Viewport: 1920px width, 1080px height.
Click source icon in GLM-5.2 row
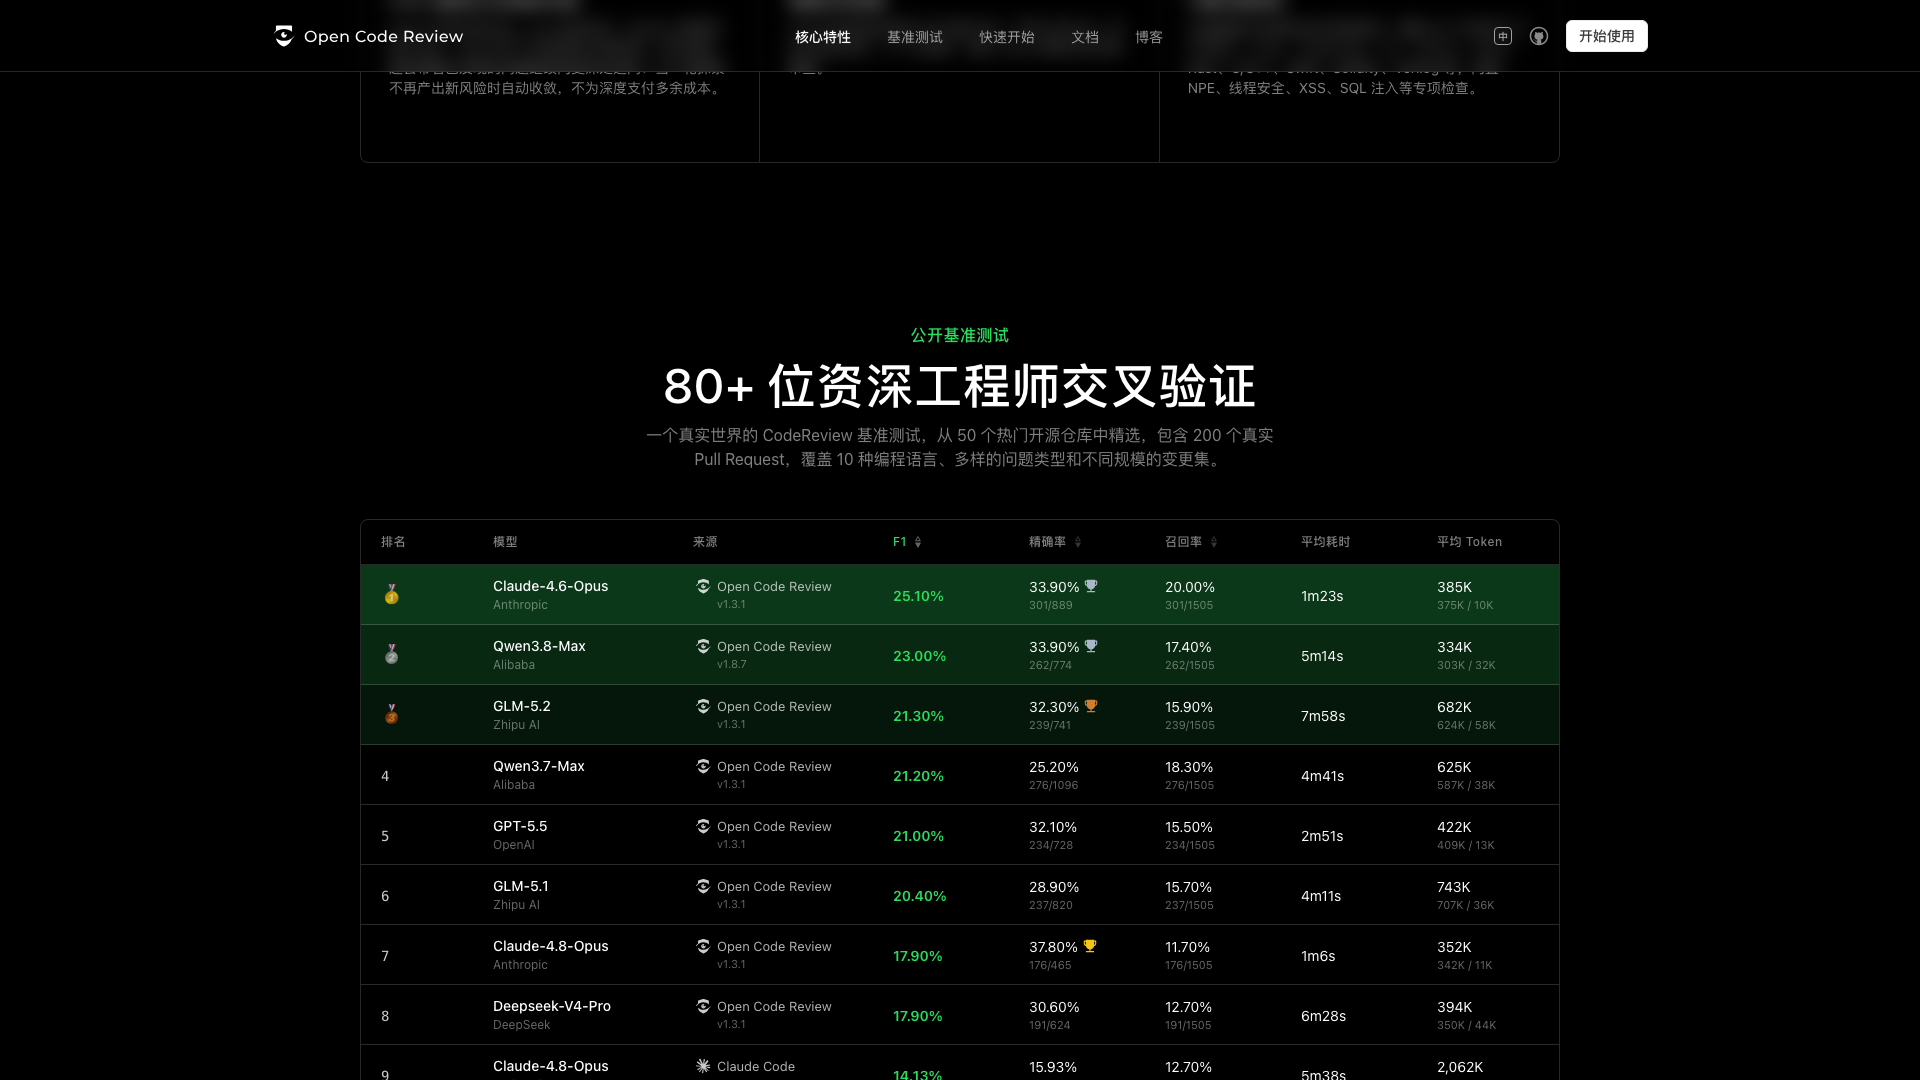(x=703, y=706)
